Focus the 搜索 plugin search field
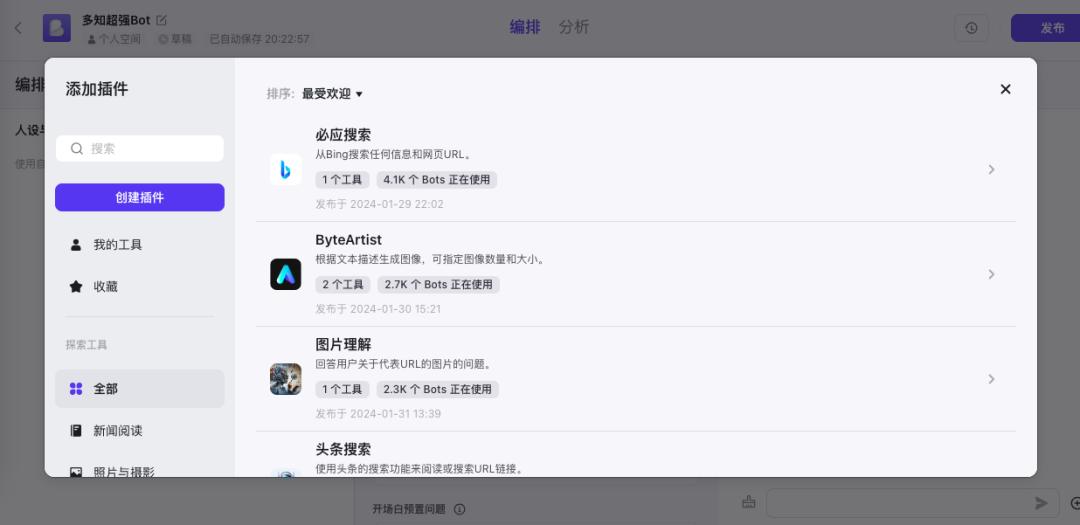The height and width of the screenshot is (525, 1080). (x=140, y=148)
